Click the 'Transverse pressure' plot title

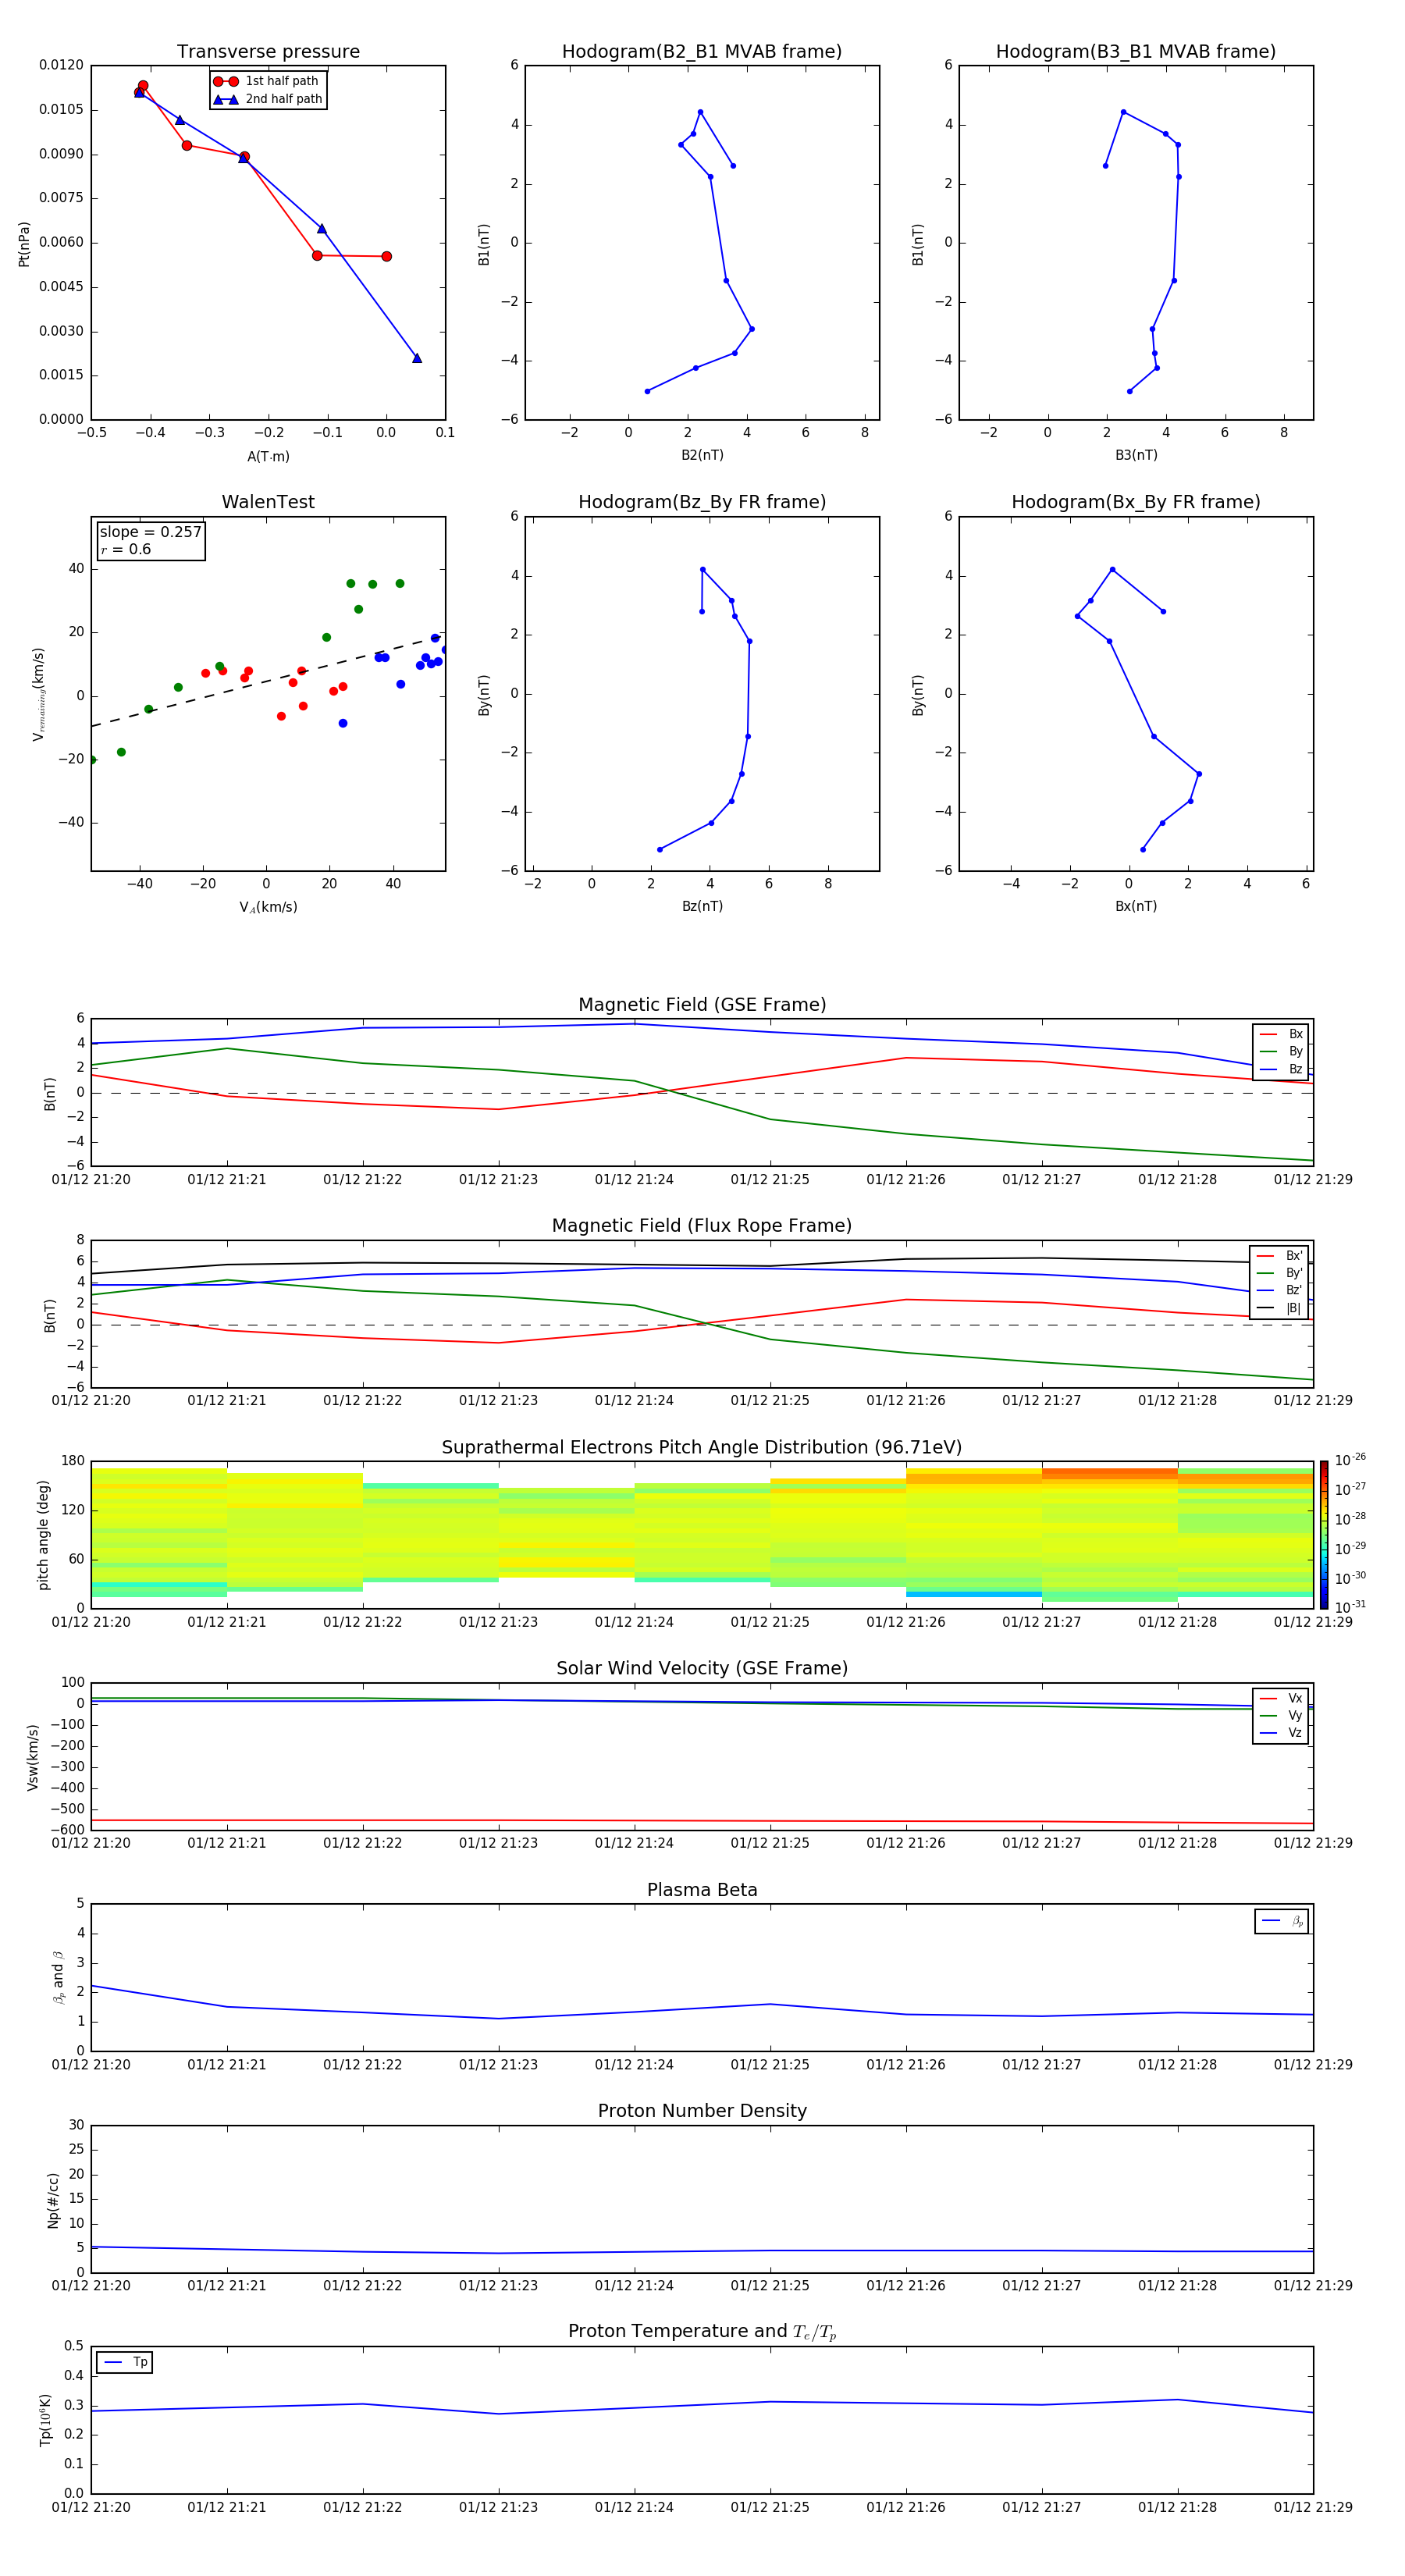[x=268, y=52]
